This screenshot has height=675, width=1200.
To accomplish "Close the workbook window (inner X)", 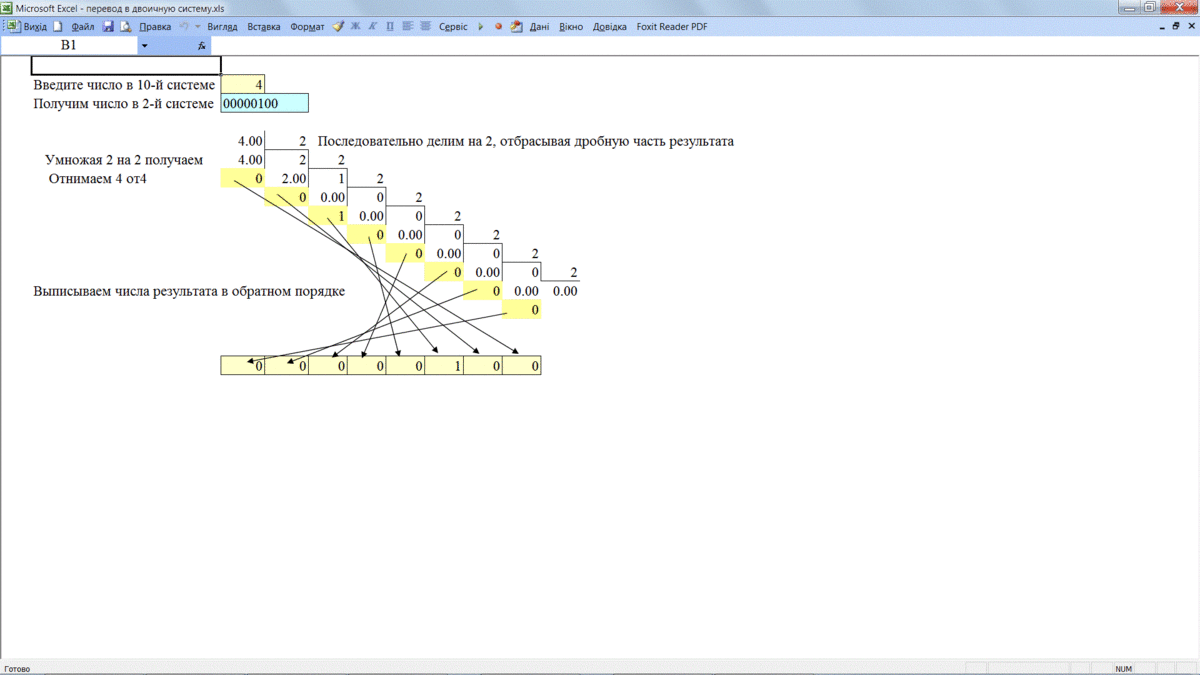I will pos(1191,27).
